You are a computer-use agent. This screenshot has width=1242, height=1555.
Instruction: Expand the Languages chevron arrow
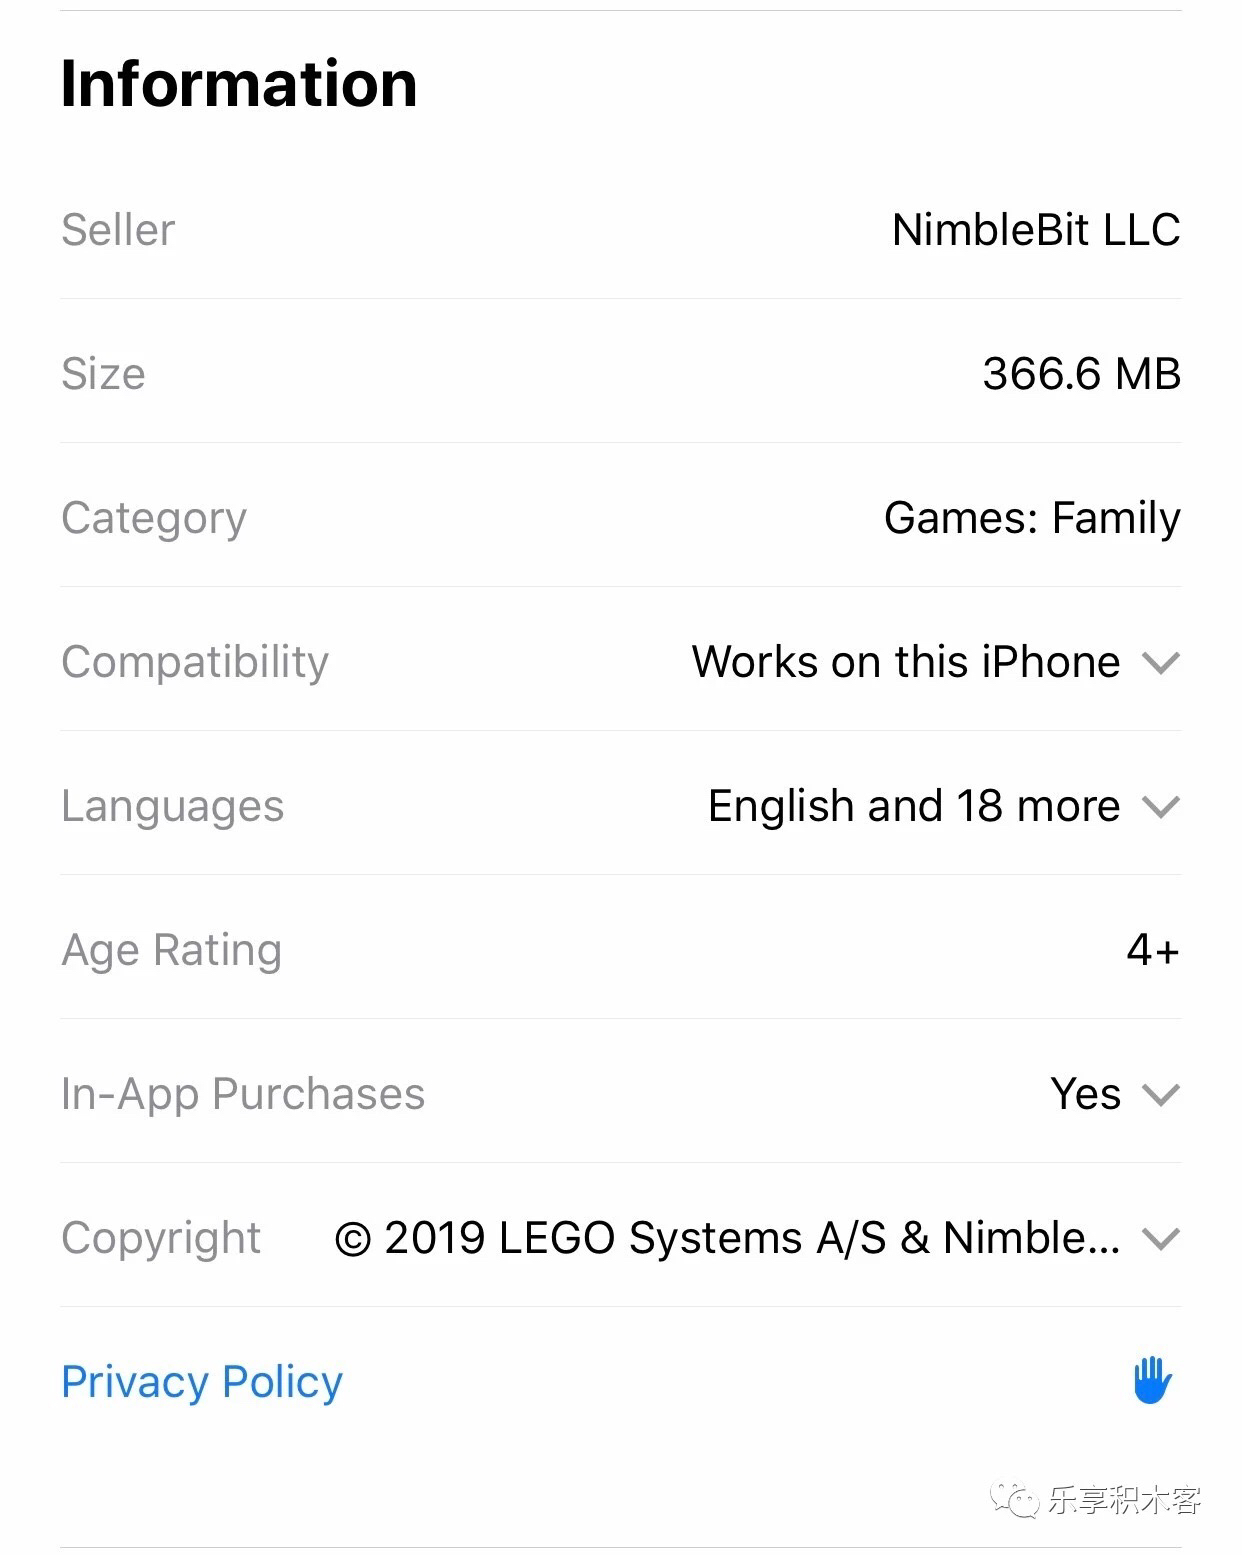coord(1161,806)
